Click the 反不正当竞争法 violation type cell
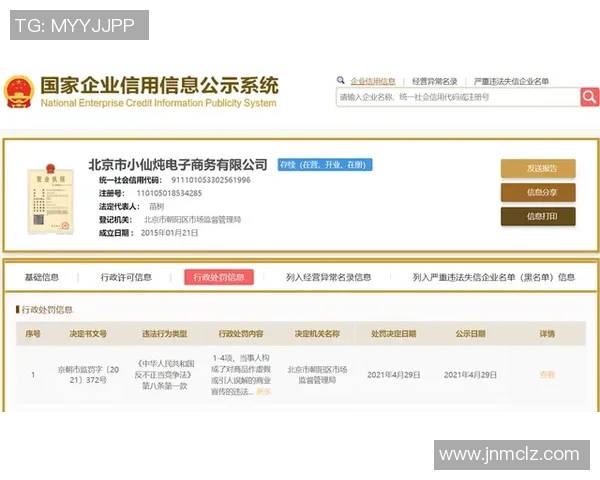Image resolution: width=600 pixels, height=480 pixels. tap(165, 375)
